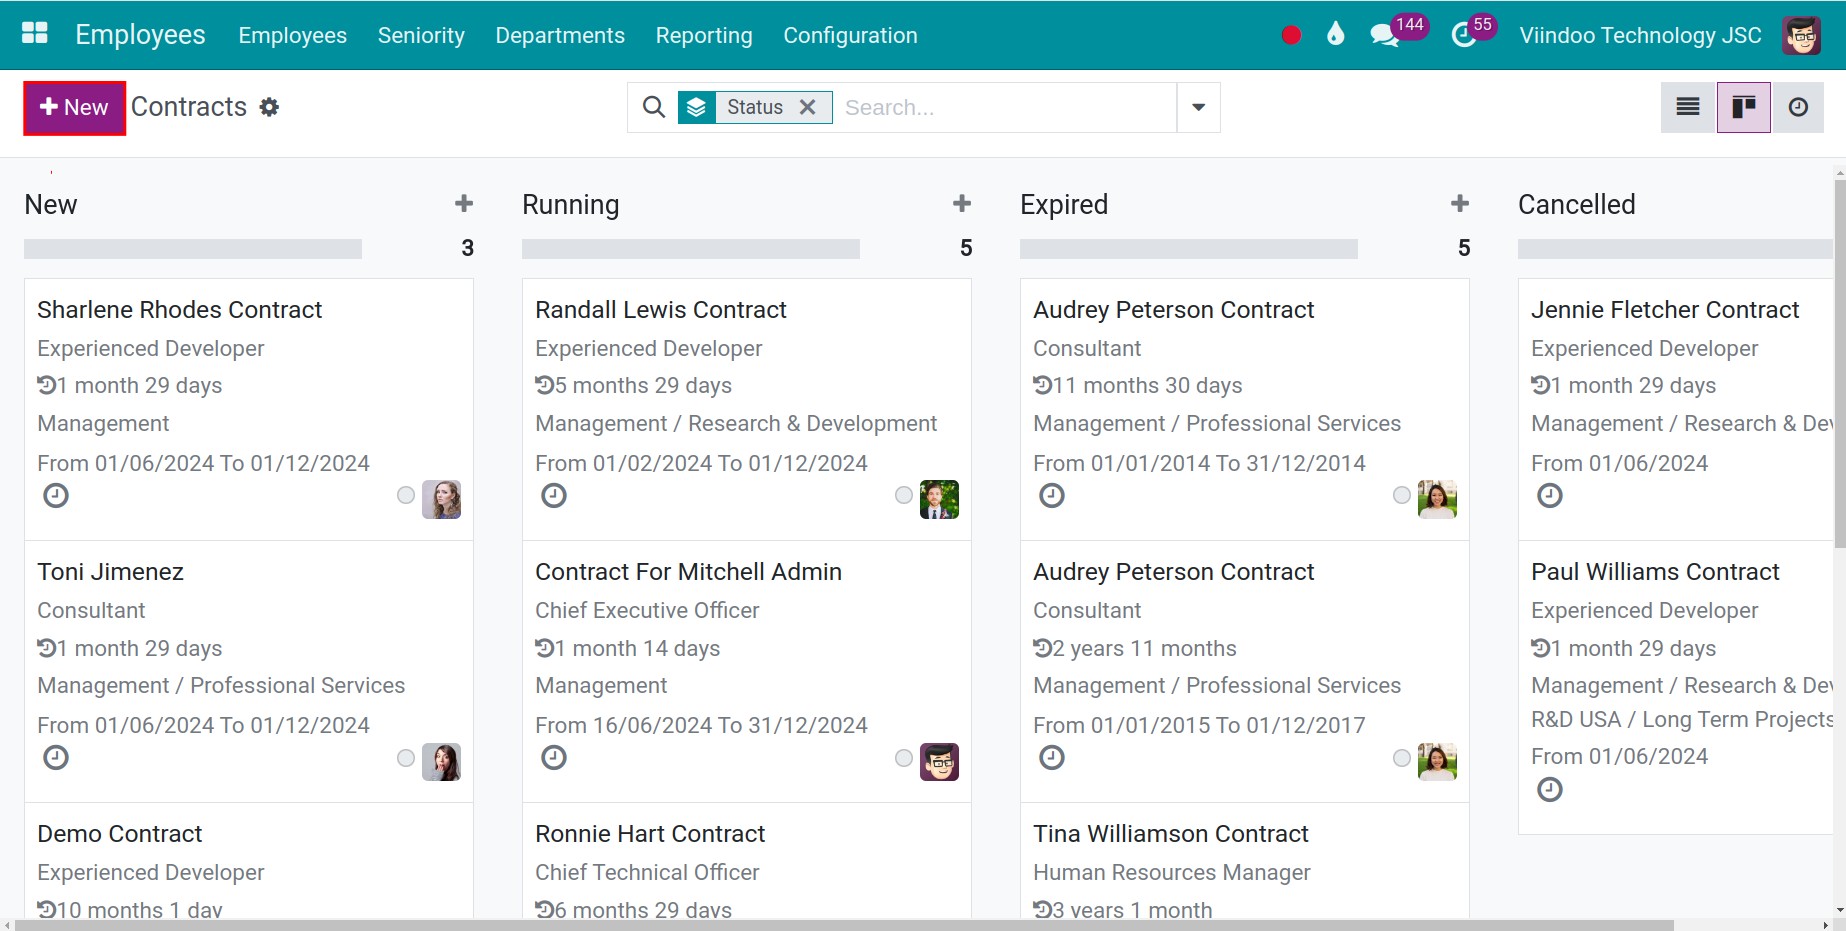The width and height of the screenshot is (1846, 931).
Task: Open activity clock on Randall Lewis Contract
Action: [x=554, y=496]
